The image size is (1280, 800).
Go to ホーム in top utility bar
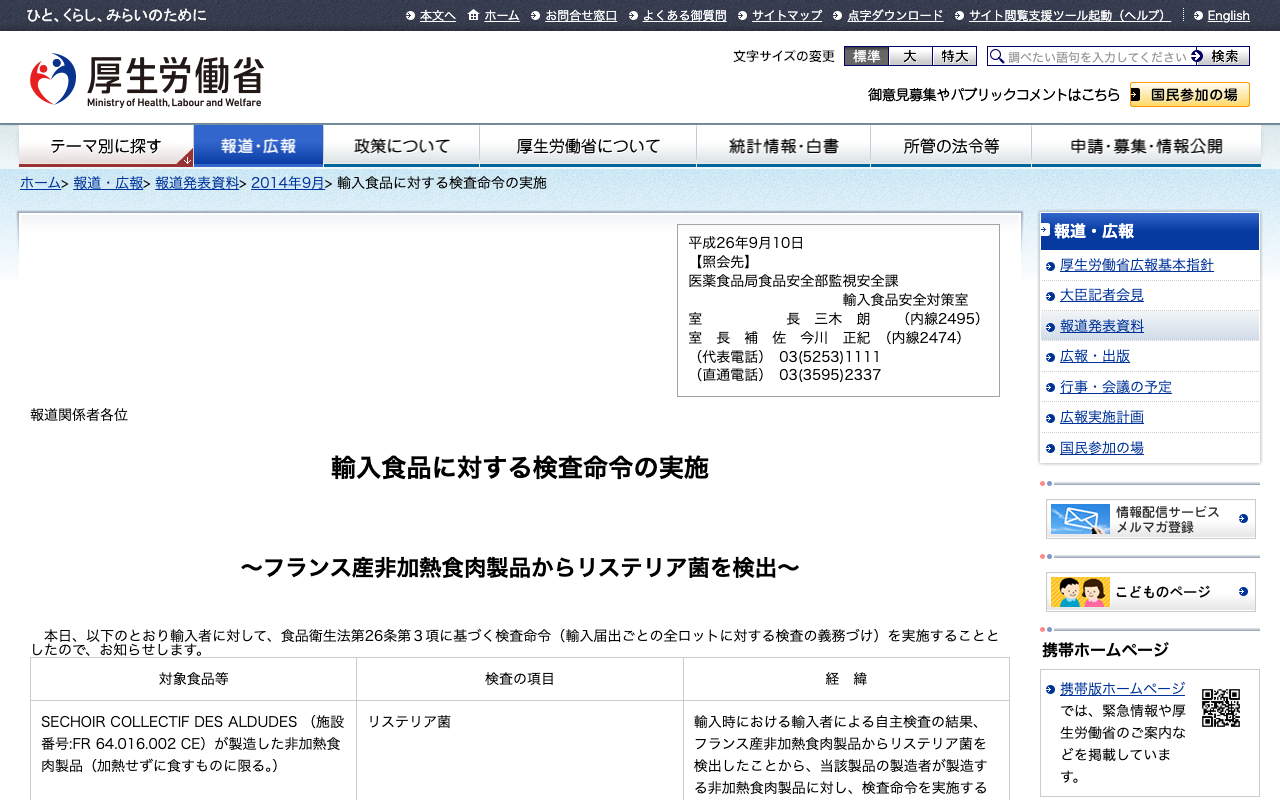[x=501, y=15]
